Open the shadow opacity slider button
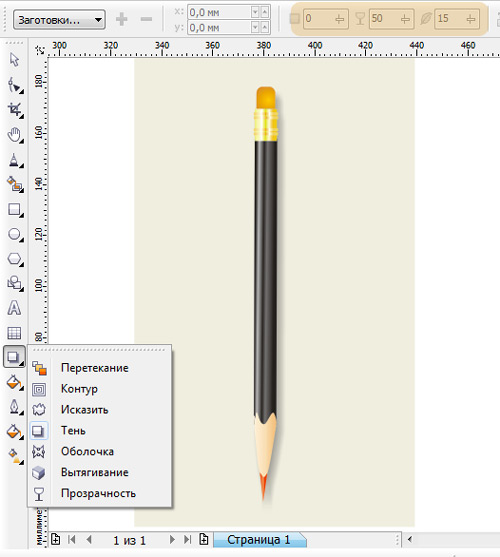This screenshot has height=557, width=500. [406, 19]
